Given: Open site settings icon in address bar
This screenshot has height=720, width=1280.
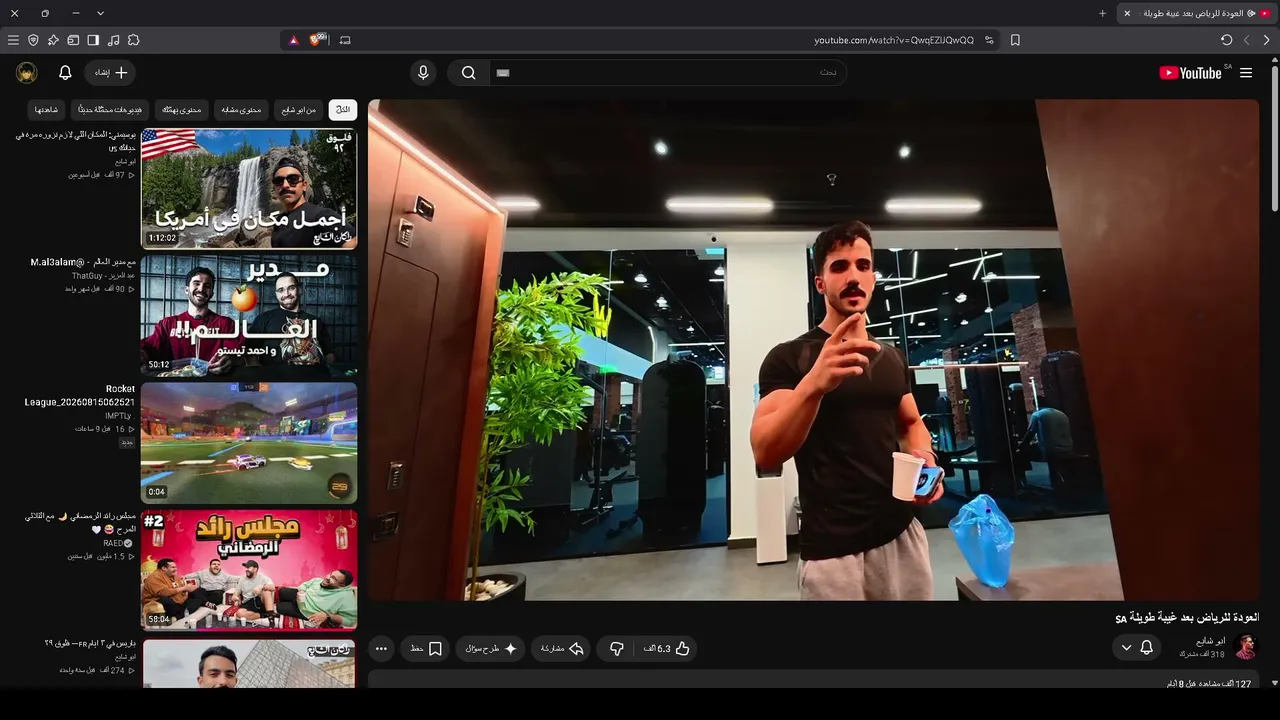Looking at the screenshot, I should coord(989,40).
